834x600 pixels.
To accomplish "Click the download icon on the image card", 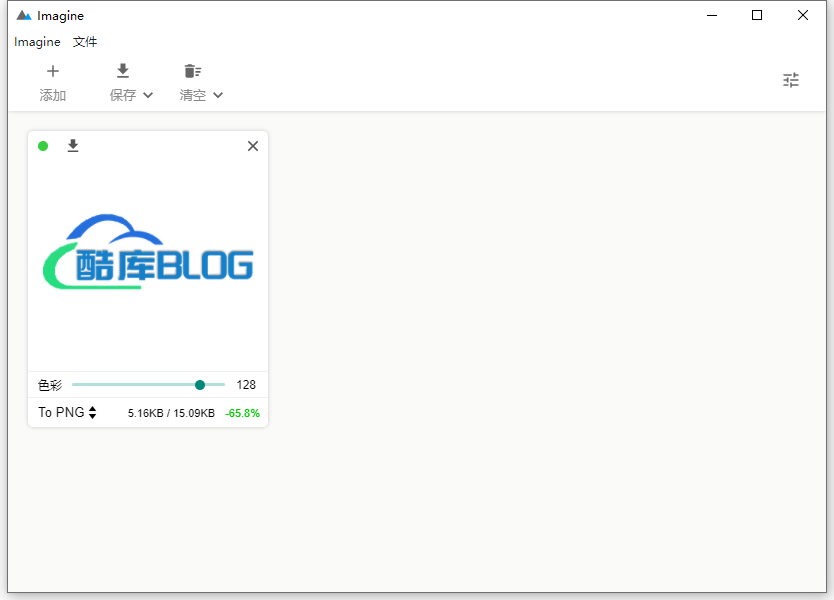I will coord(73,146).
